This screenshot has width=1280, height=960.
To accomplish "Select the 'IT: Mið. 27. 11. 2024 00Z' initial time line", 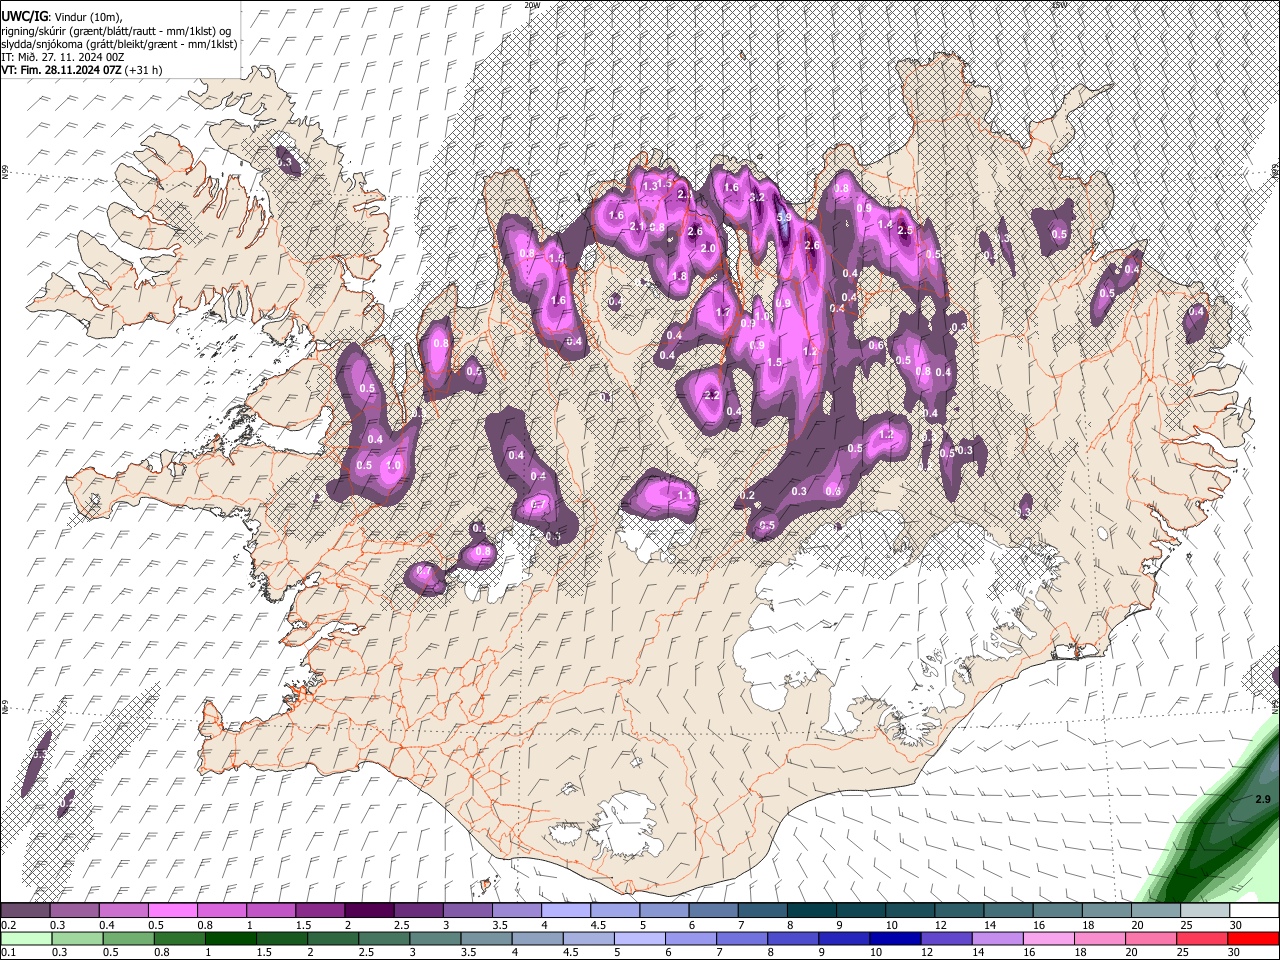I will pyautogui.click(x=62, y=57).
